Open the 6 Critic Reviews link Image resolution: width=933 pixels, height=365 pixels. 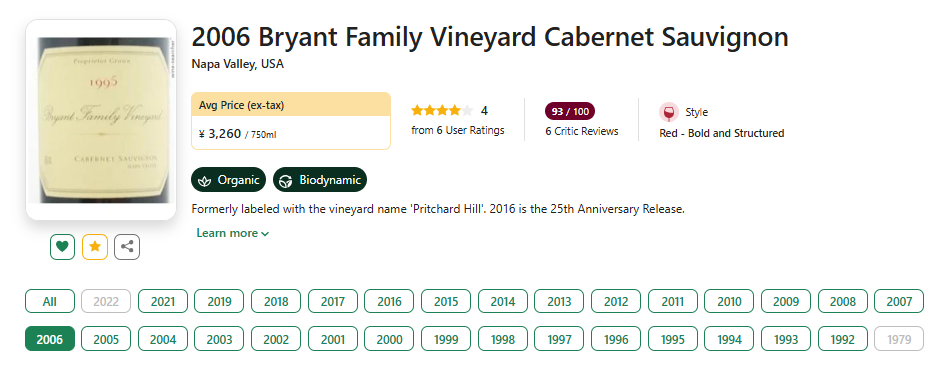[x=582, y=131]
